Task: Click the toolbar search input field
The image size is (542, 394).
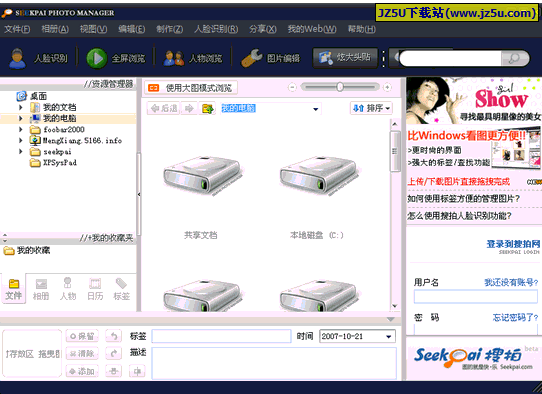Action: [x=450, y=58]
